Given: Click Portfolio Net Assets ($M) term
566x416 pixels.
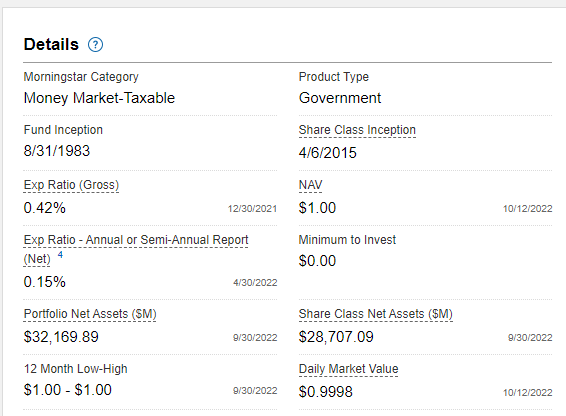Looking at the screenshot, I should point(90,314).
